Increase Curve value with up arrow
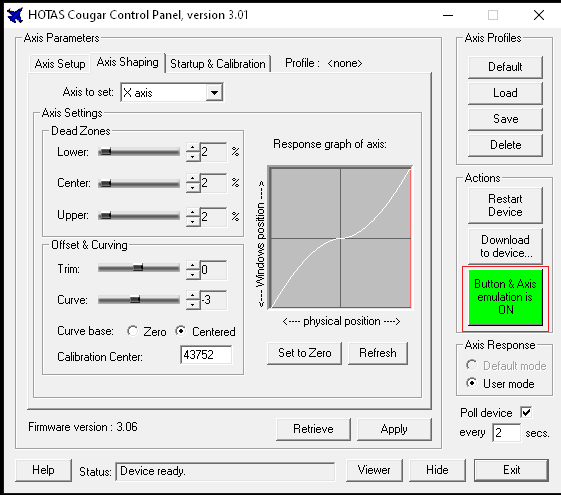 [x=193, y=295]
